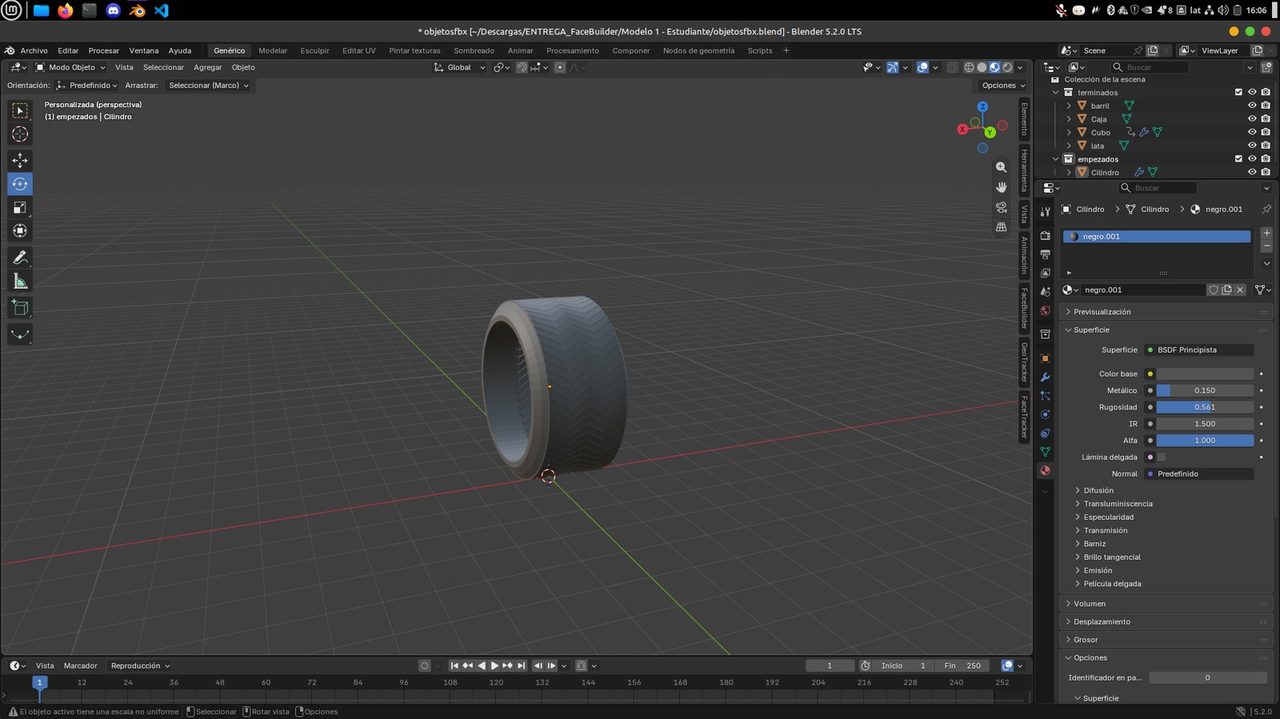
Task: Open the Predefinido orientation dropdown
Action: pyautogui.click(x=87, y=85)
